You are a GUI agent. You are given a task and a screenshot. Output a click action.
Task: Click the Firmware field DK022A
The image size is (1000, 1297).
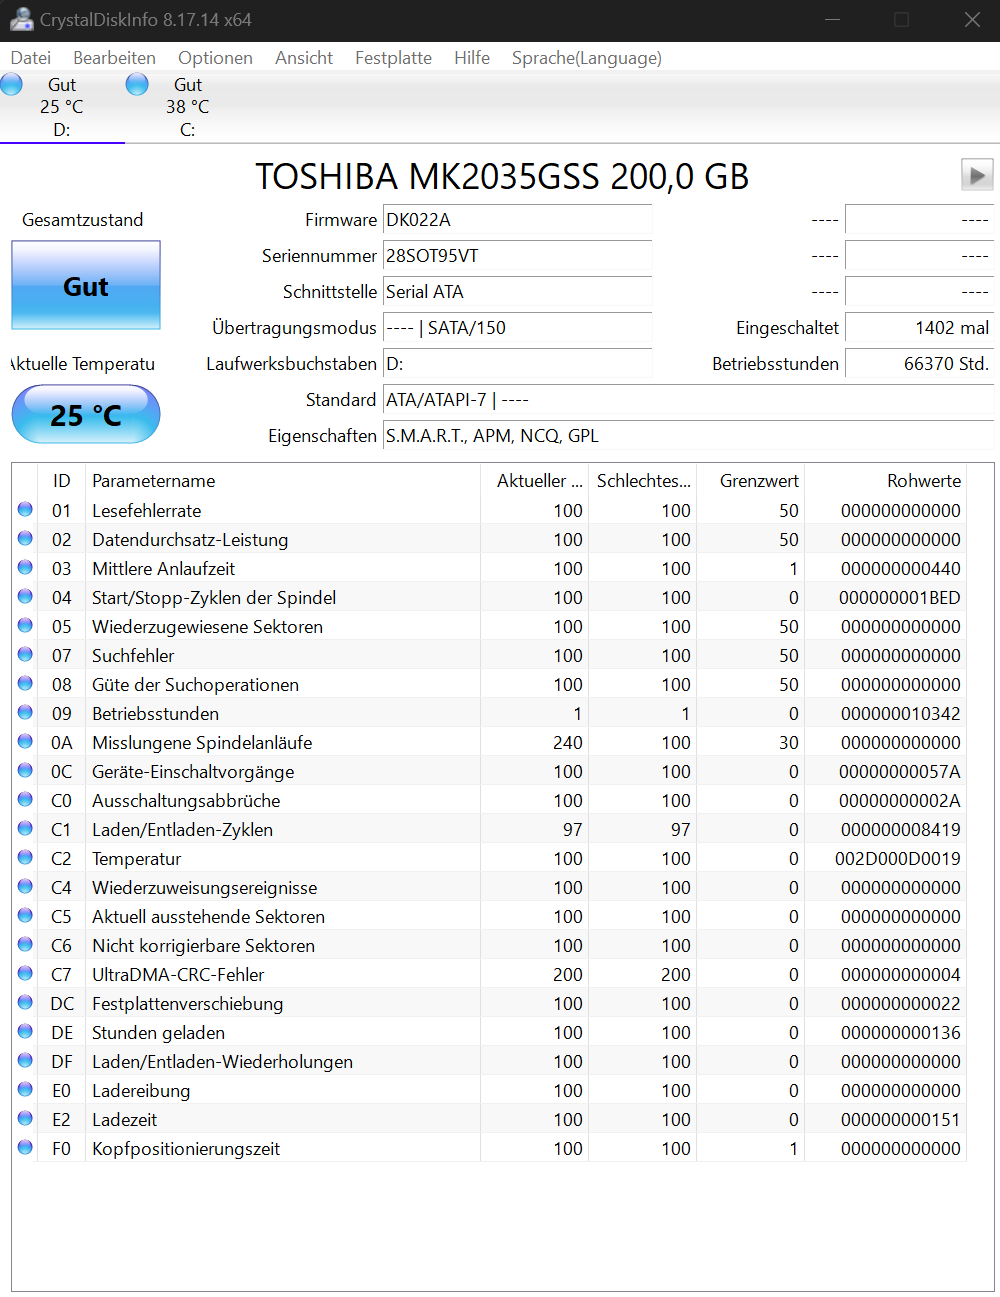click(518, 220)
